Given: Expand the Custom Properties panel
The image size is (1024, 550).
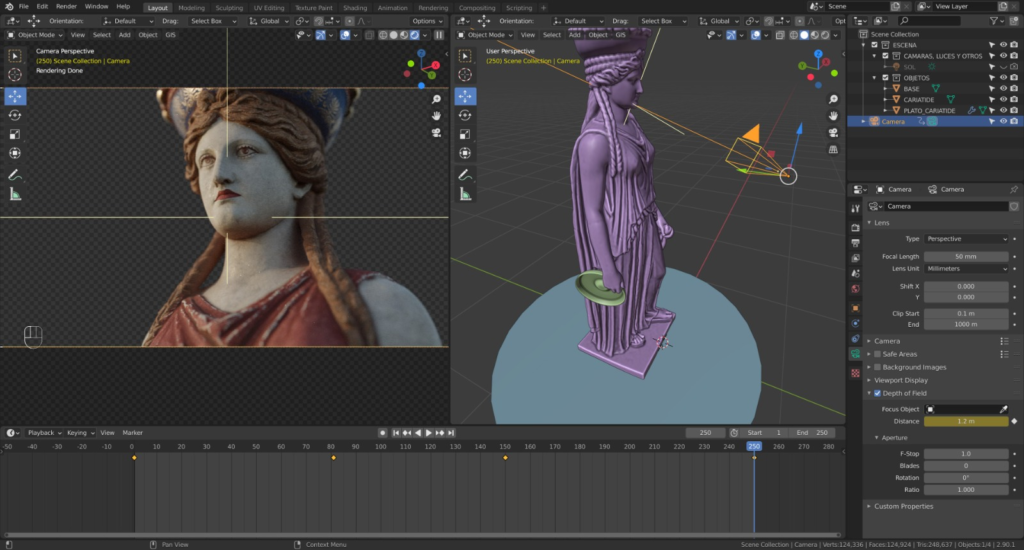Looking at the screenshot, I should point(903,506).
